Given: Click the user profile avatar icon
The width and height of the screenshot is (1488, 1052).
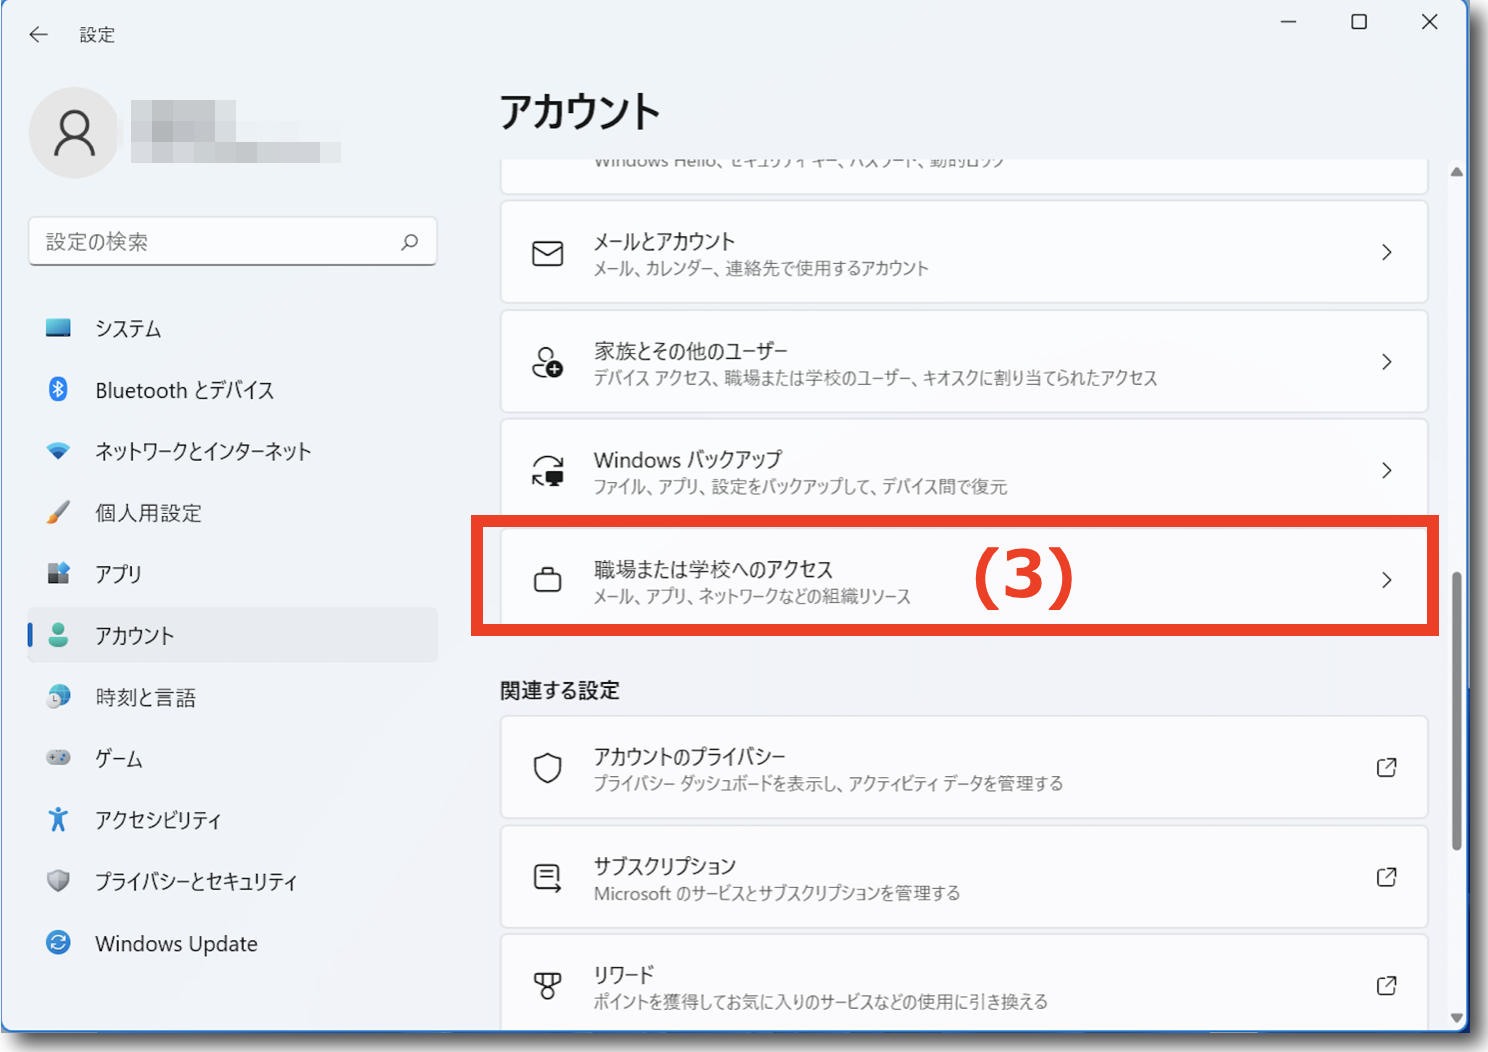Looking at the screenshot, I should 74,133.
